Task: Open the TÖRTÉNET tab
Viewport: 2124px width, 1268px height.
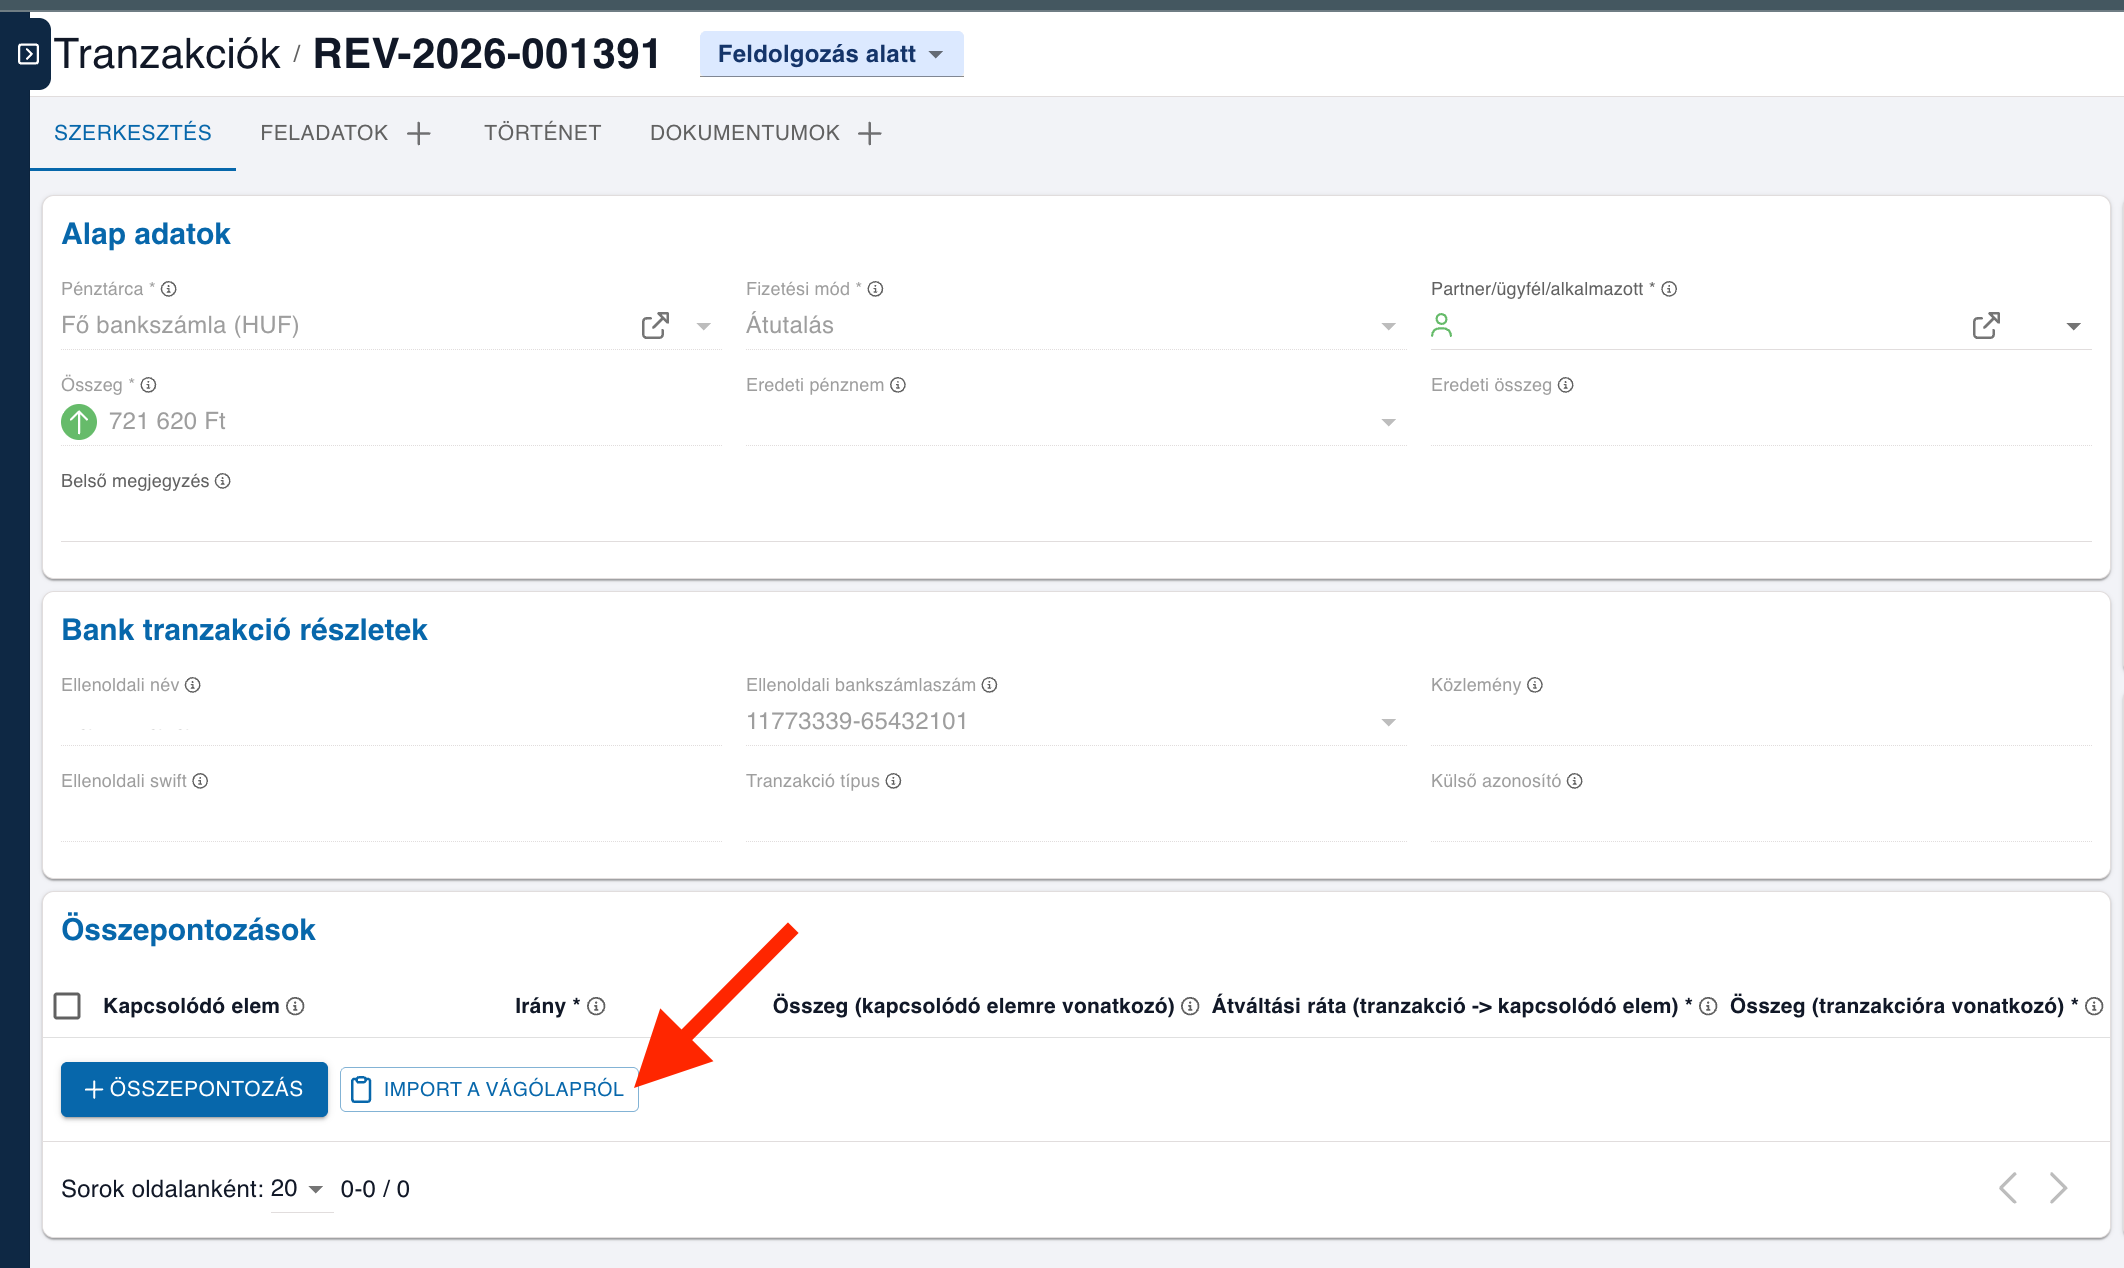Action: pos(542,133)
